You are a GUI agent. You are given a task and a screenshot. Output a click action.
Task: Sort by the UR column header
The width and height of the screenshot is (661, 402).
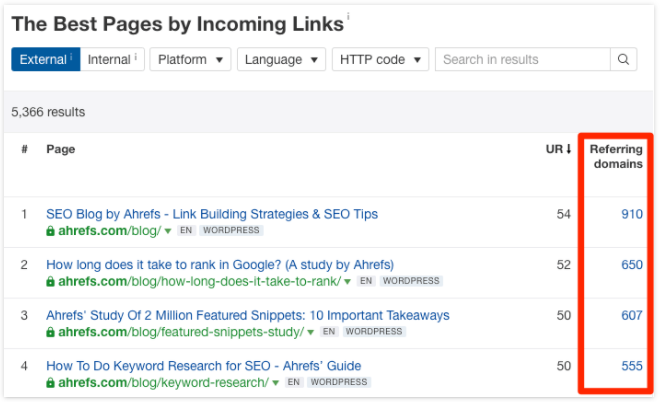click(558, 149)
